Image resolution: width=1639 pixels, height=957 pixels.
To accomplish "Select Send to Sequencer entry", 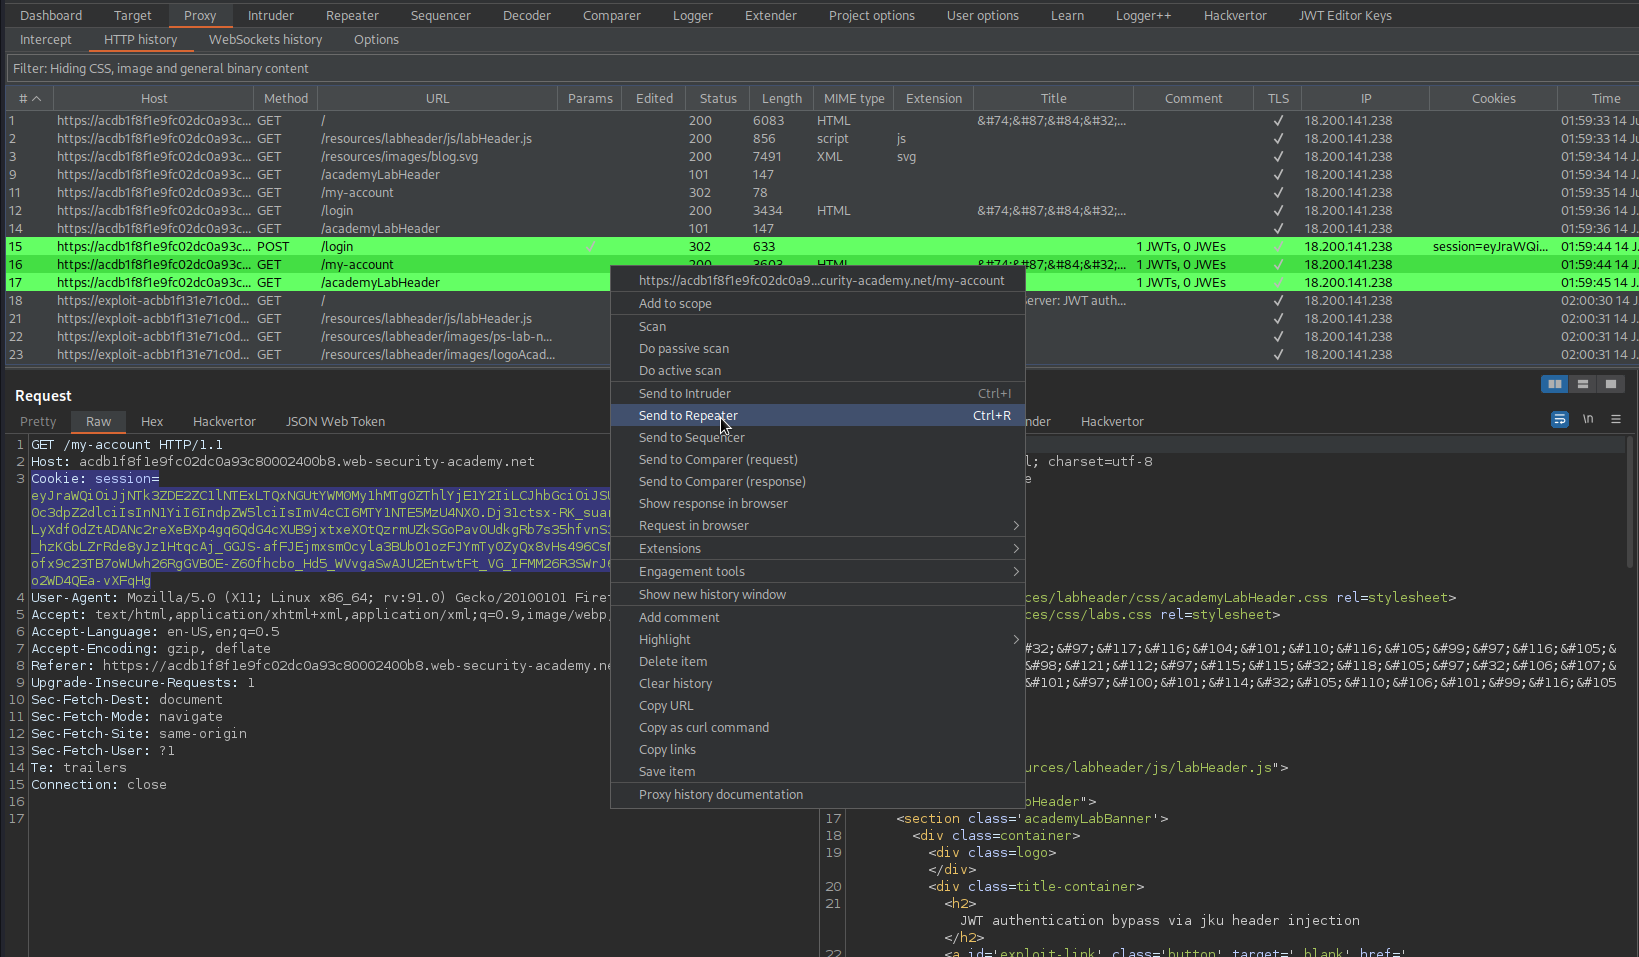I will pyautogui.click(x=818, y=438).
